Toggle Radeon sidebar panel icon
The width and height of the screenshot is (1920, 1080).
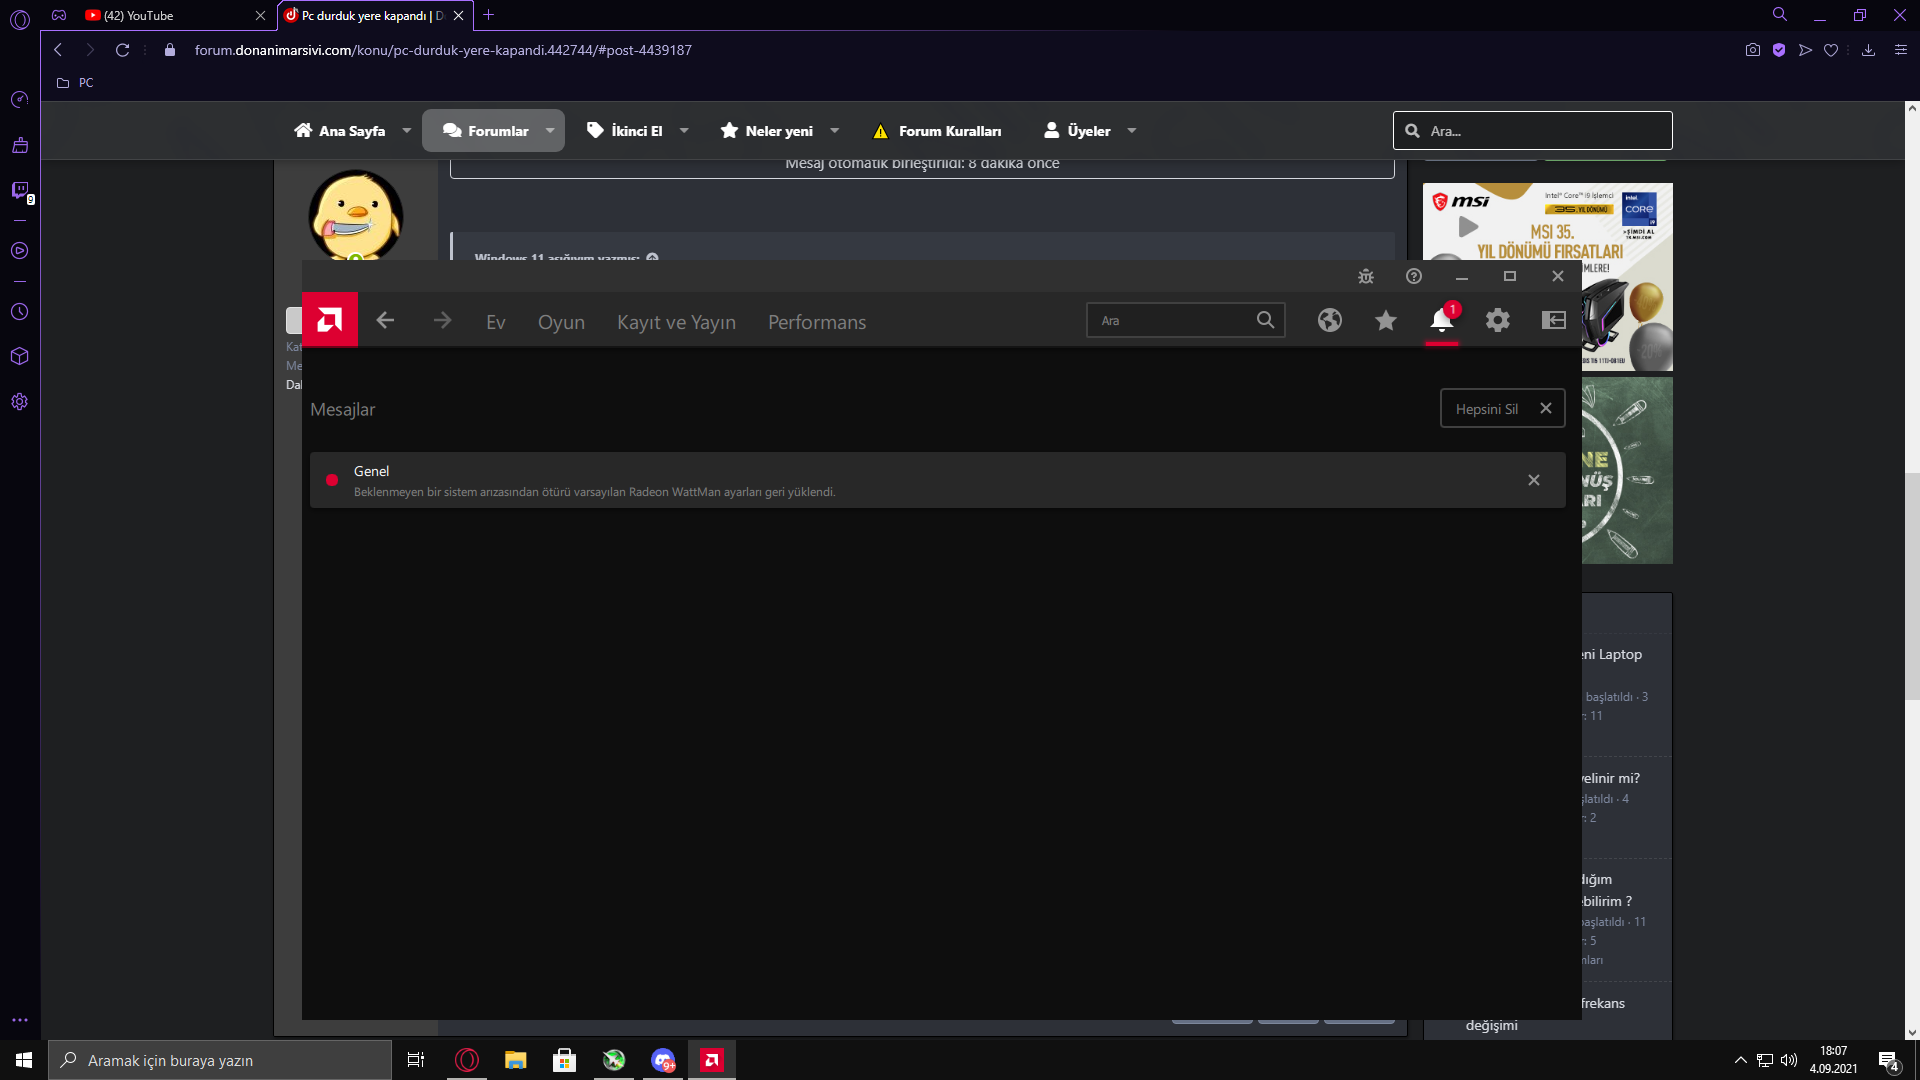click(1553, 320)
